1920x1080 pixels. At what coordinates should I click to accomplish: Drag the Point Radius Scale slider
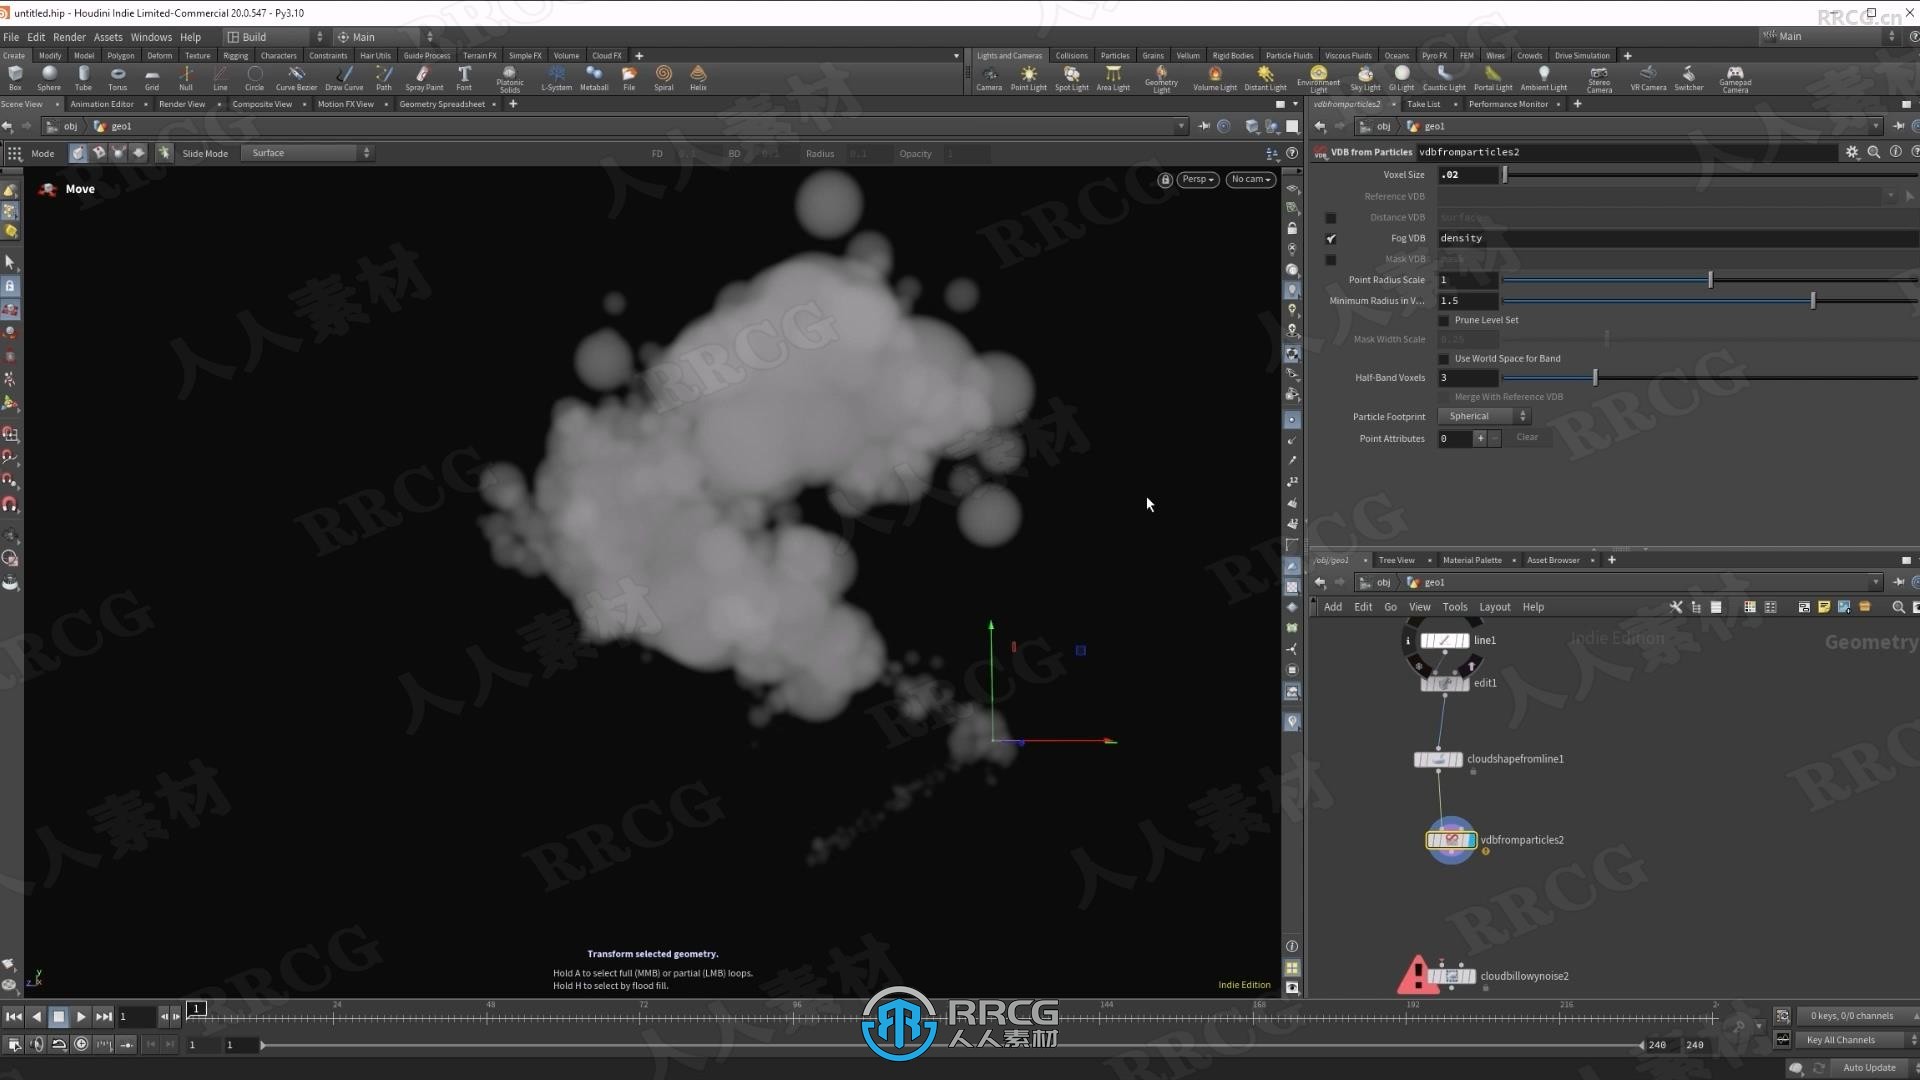coord(1709,280)
